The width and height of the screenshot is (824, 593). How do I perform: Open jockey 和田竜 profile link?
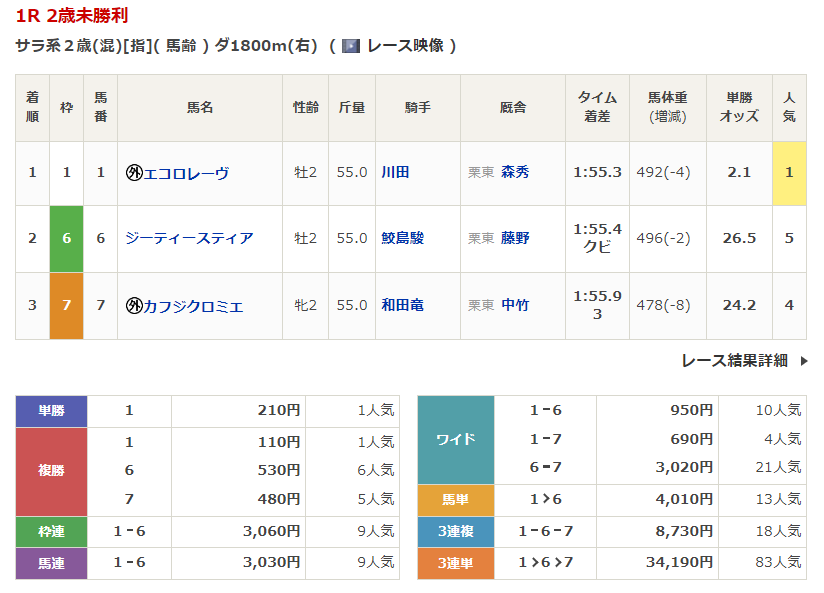tap(402, 306)
